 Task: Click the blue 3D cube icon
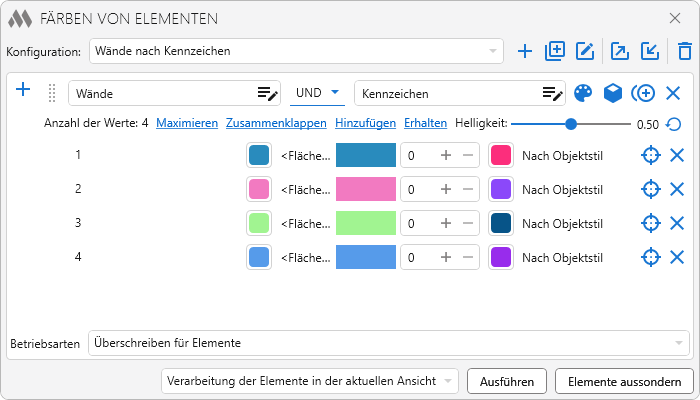[x=613, y=93]
